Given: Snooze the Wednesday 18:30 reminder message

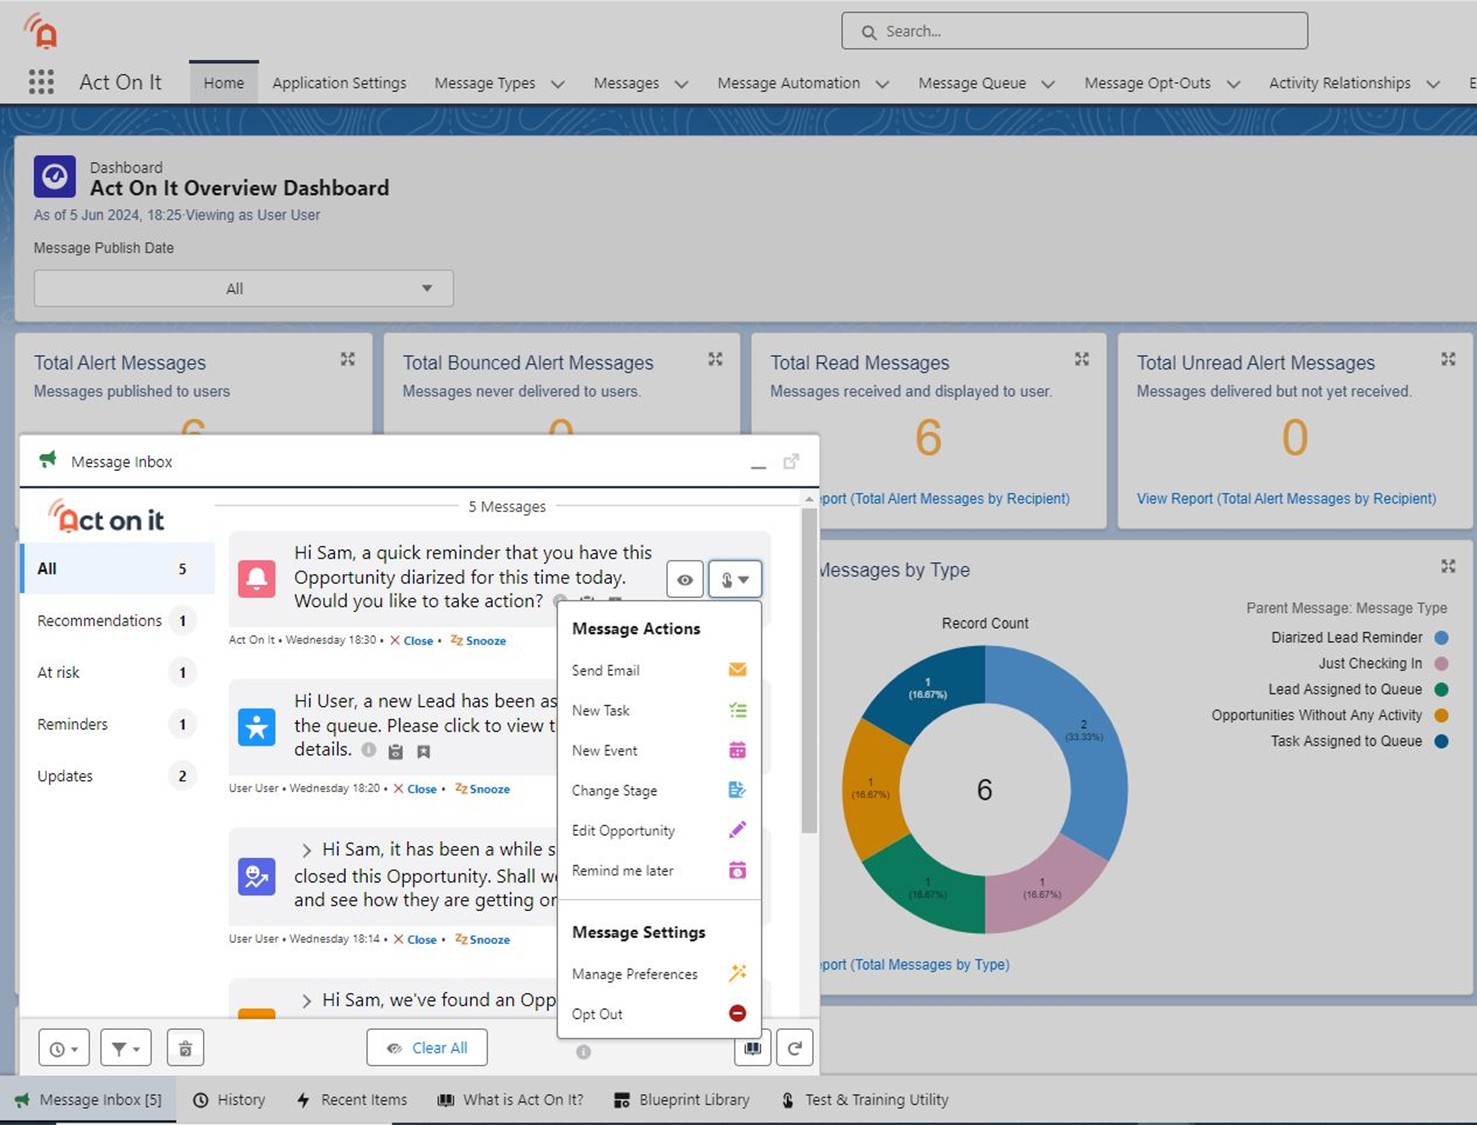Looking at the screenshot, I should click(x=478, y=641).
